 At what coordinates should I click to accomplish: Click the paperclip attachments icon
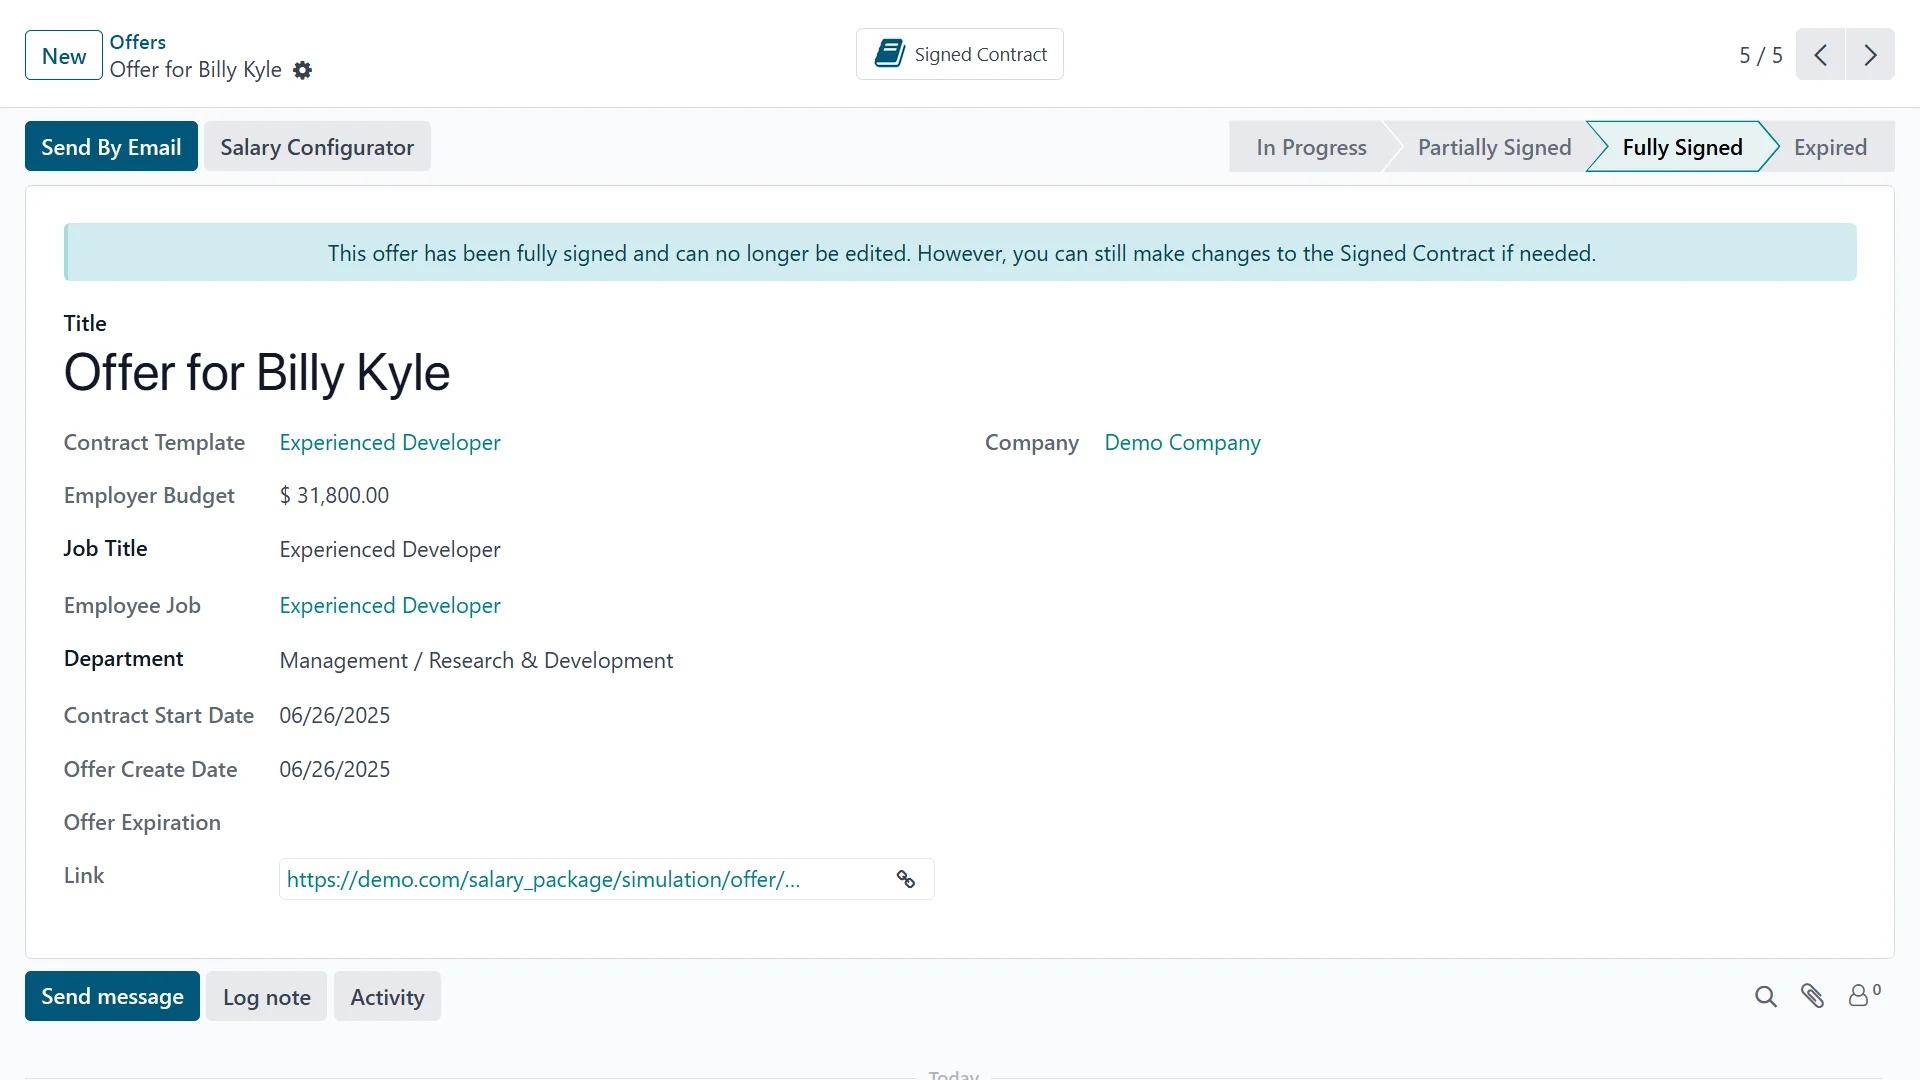point(1812,997)
